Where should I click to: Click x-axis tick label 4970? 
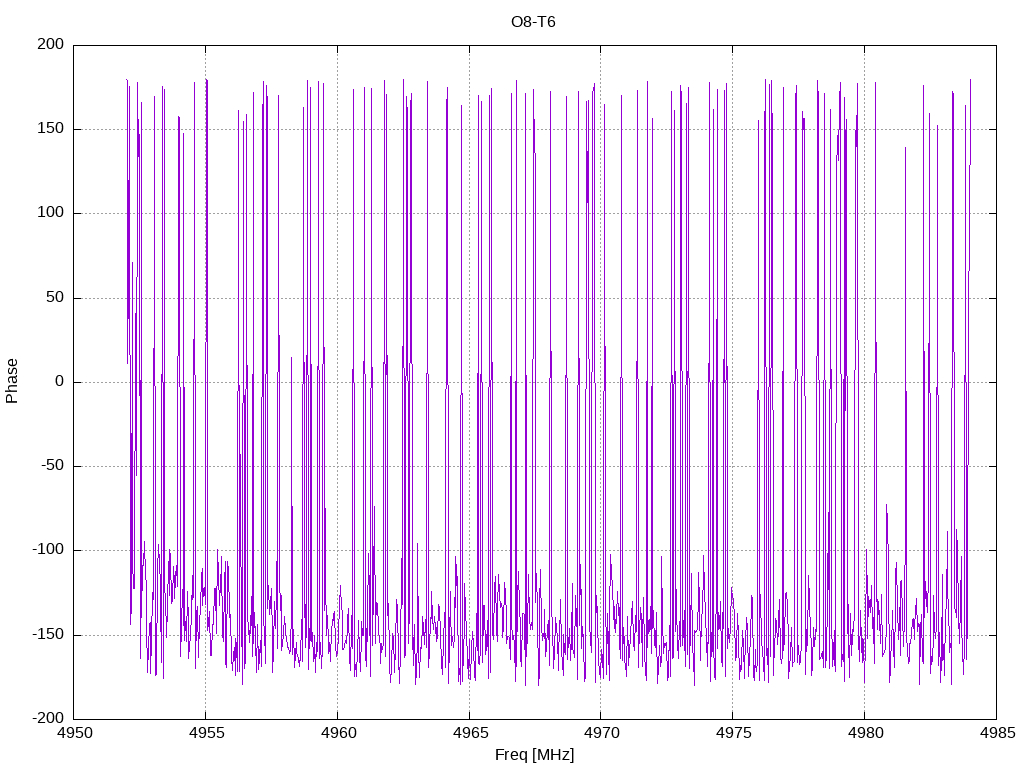coord(601,733)
